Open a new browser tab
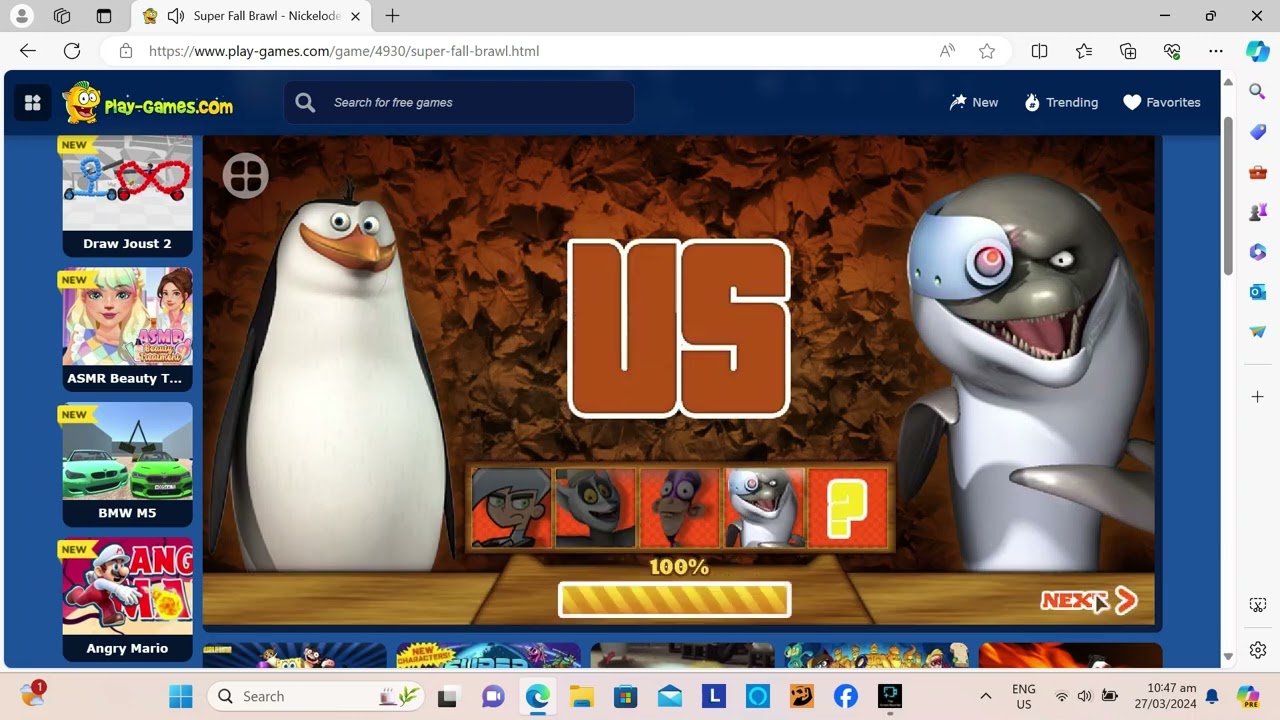The image size is (1280, 720). click(x=393, y=16)
